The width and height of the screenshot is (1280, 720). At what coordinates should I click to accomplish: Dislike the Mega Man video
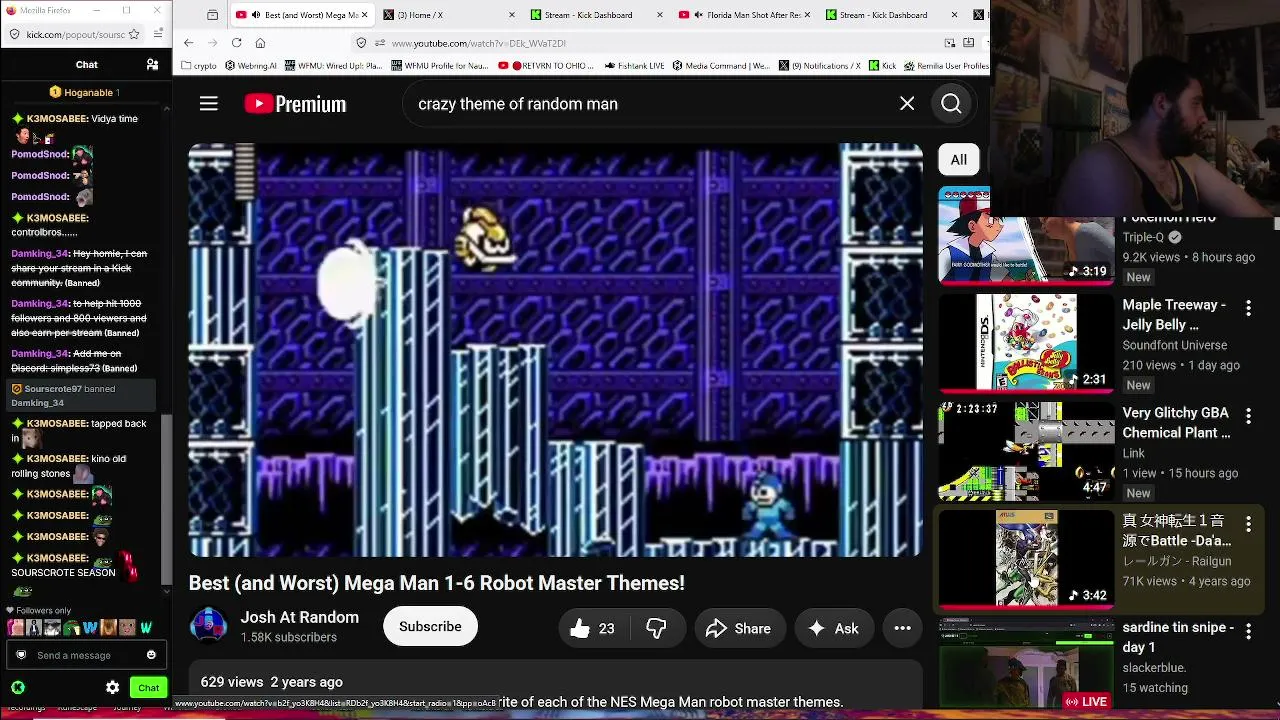click(x=656, y=628)
